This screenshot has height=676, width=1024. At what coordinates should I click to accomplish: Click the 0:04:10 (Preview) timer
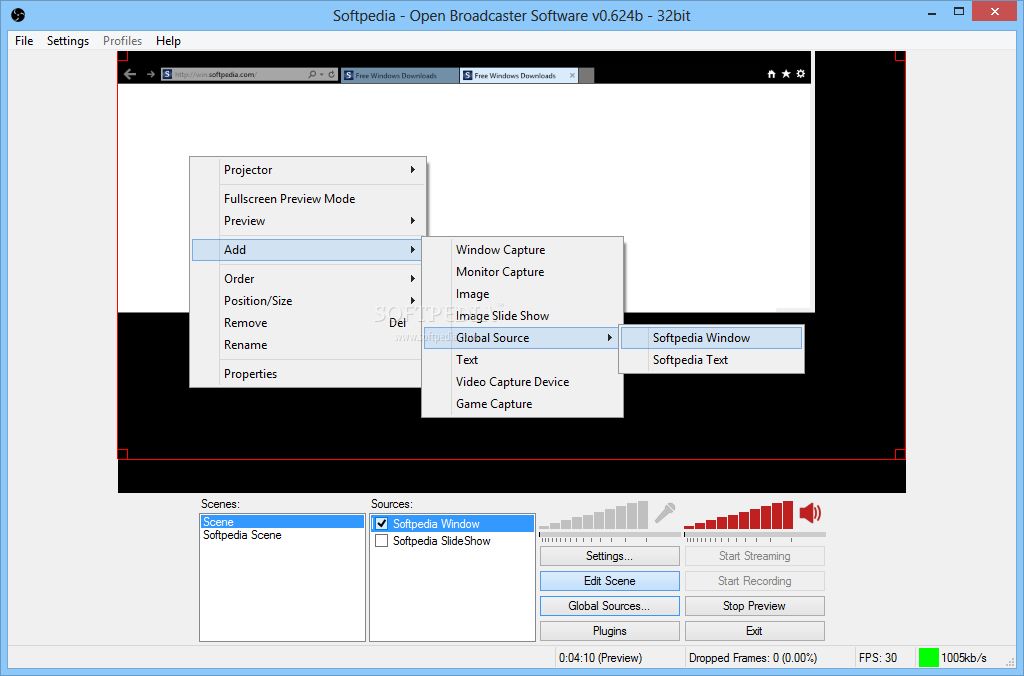click(600, 658)
